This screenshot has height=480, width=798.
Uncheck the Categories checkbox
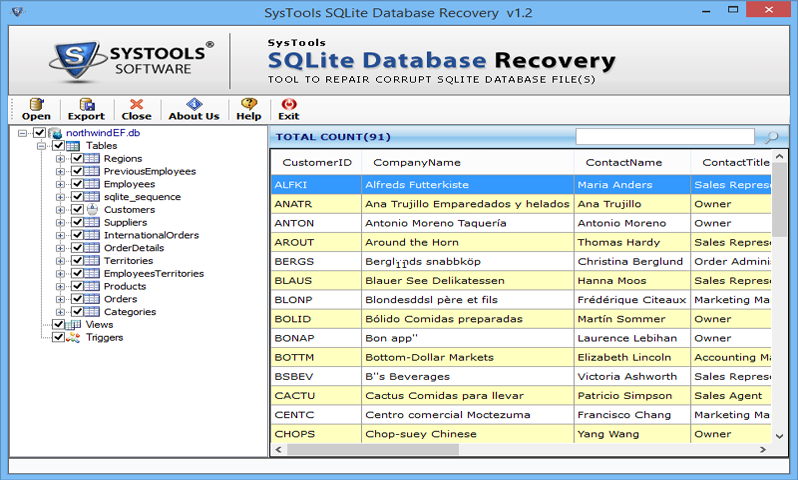click(77, 311)
